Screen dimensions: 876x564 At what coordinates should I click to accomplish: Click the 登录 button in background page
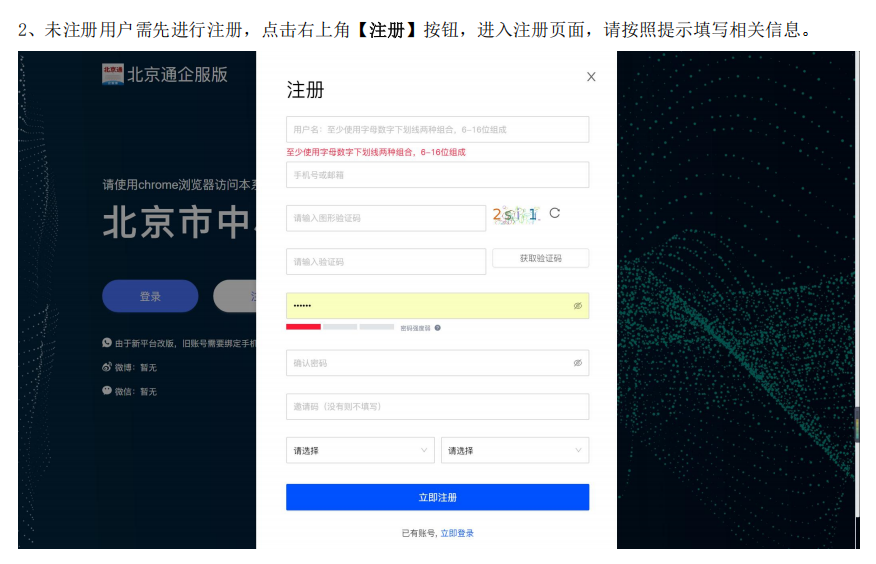pos(150,297)
